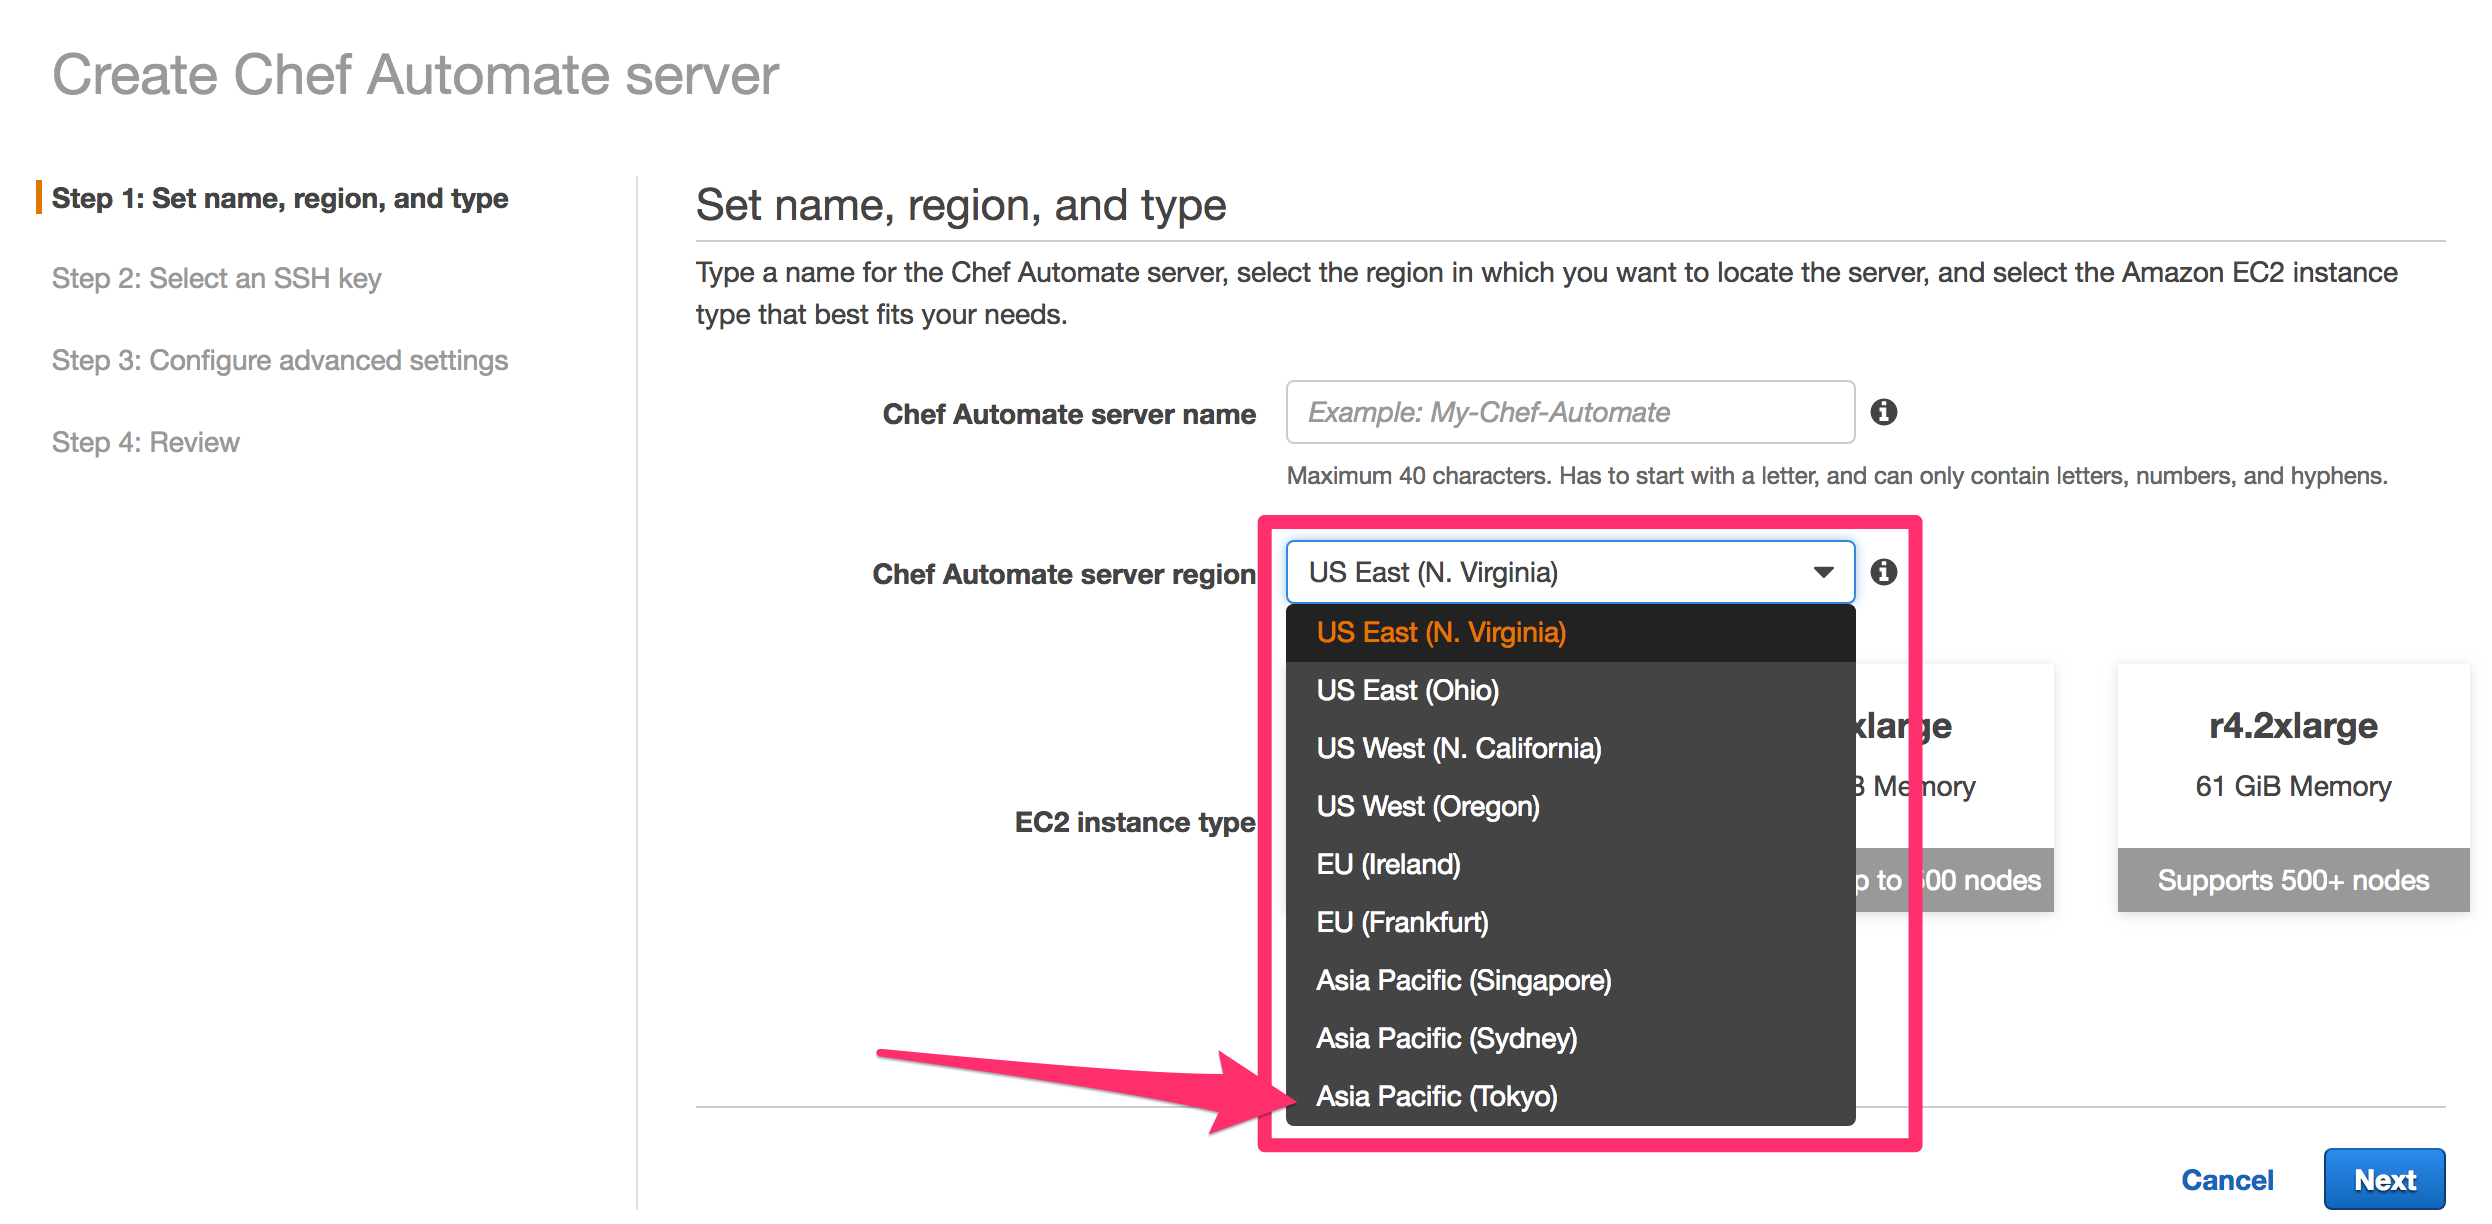Click the Chef Automate server name input field

1570,412
